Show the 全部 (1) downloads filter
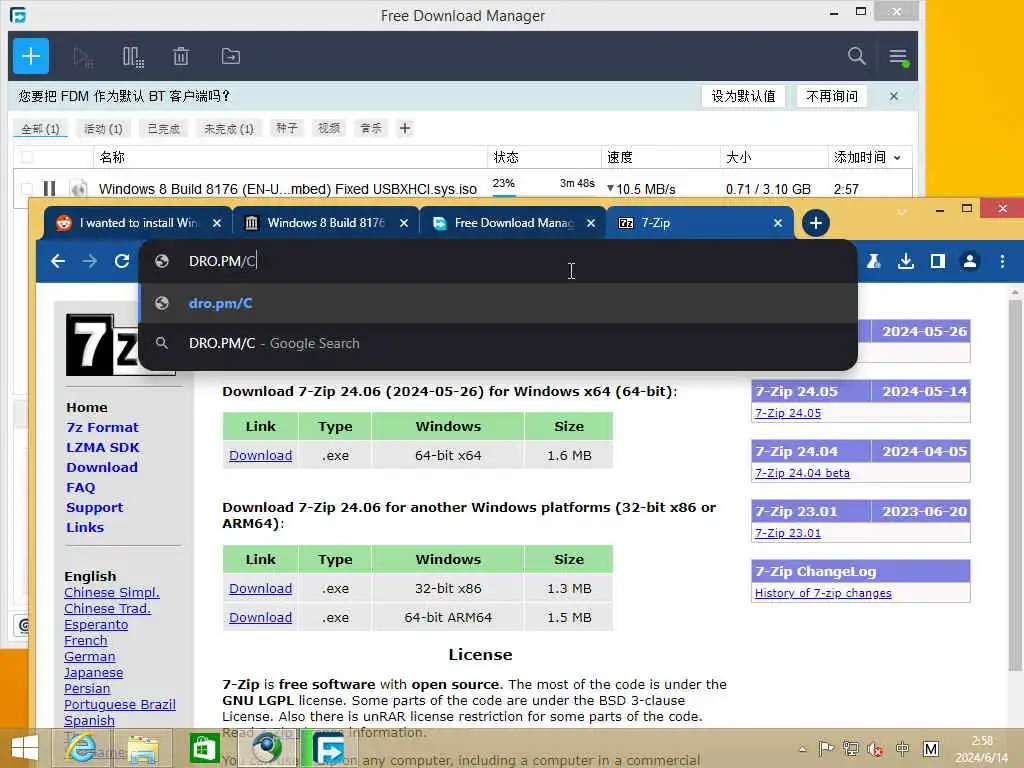The width and height of the screenshot is (1024, 768). coord(40,129)
